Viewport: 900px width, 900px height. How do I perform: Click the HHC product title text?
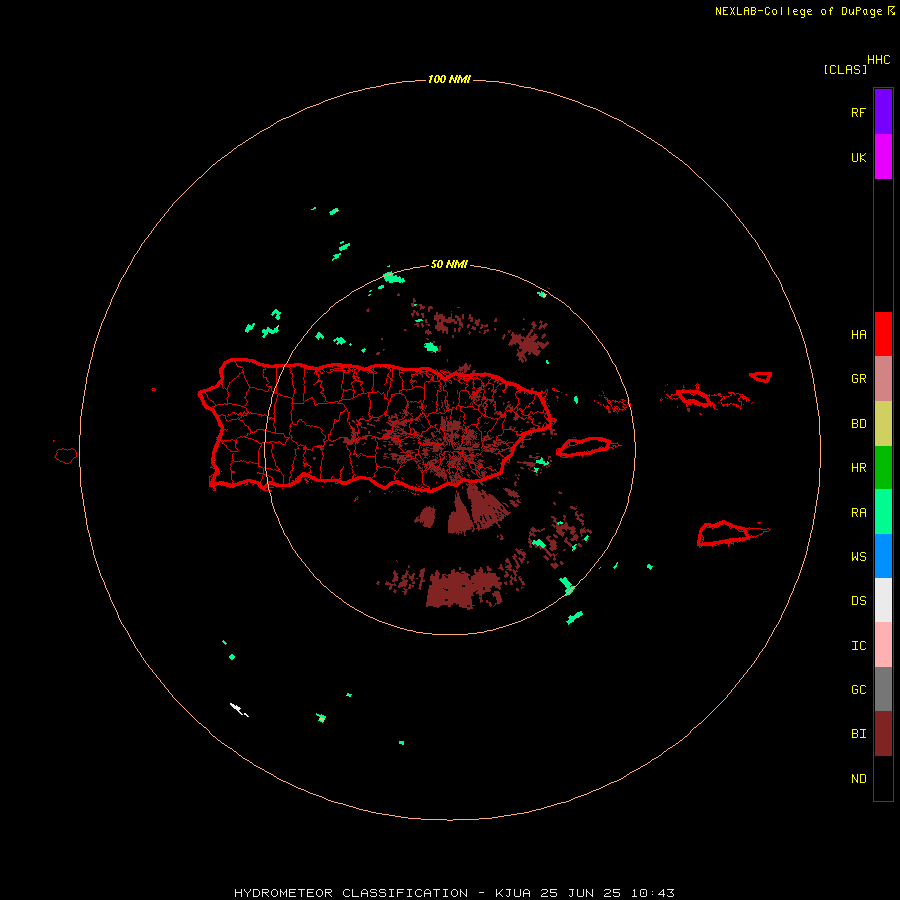tap(878, 60)
